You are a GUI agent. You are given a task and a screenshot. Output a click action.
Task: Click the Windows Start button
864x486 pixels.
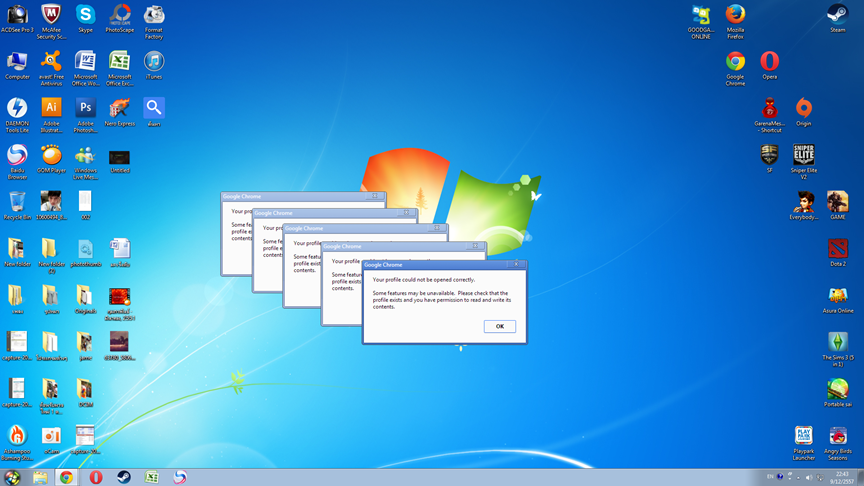tap(12, 477)
